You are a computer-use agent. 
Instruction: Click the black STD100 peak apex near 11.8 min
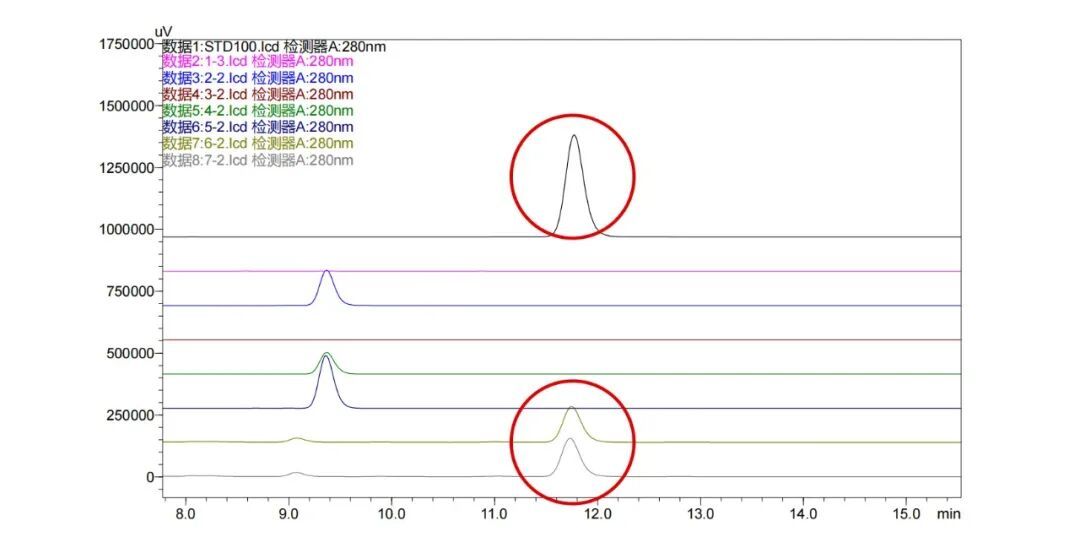(x=574, y=136)
